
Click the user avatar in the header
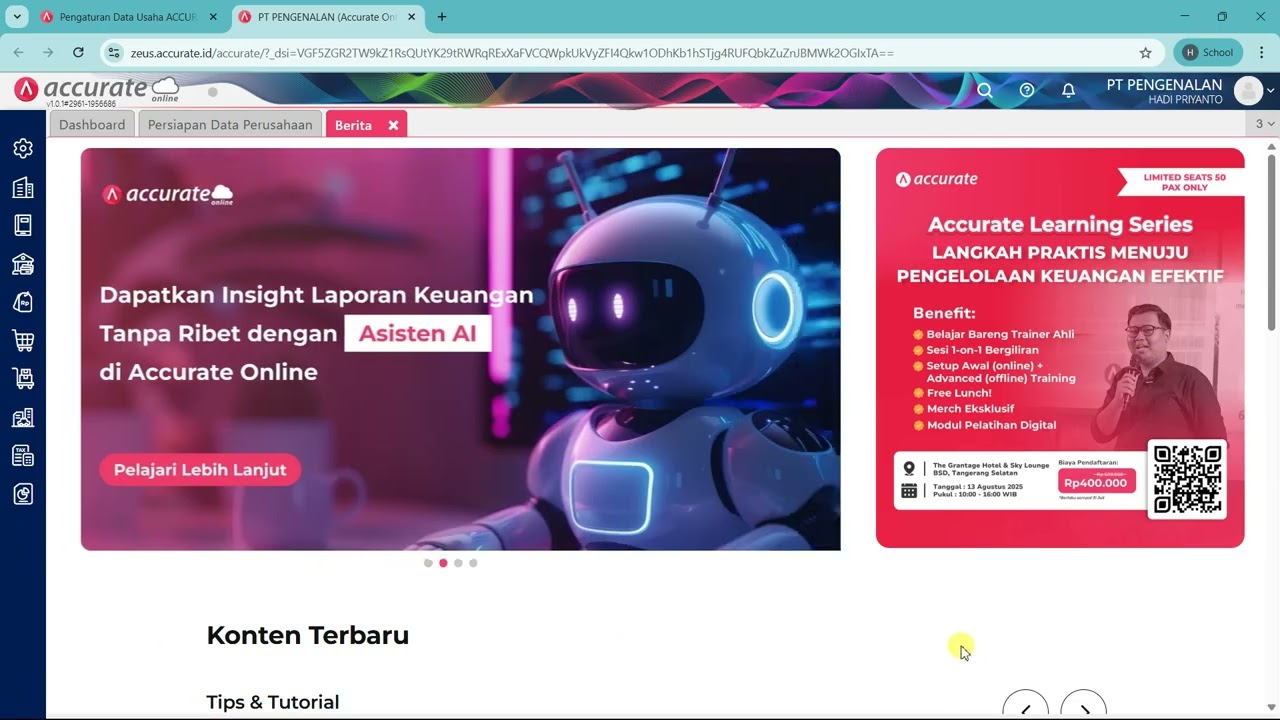click(1248, 91)
